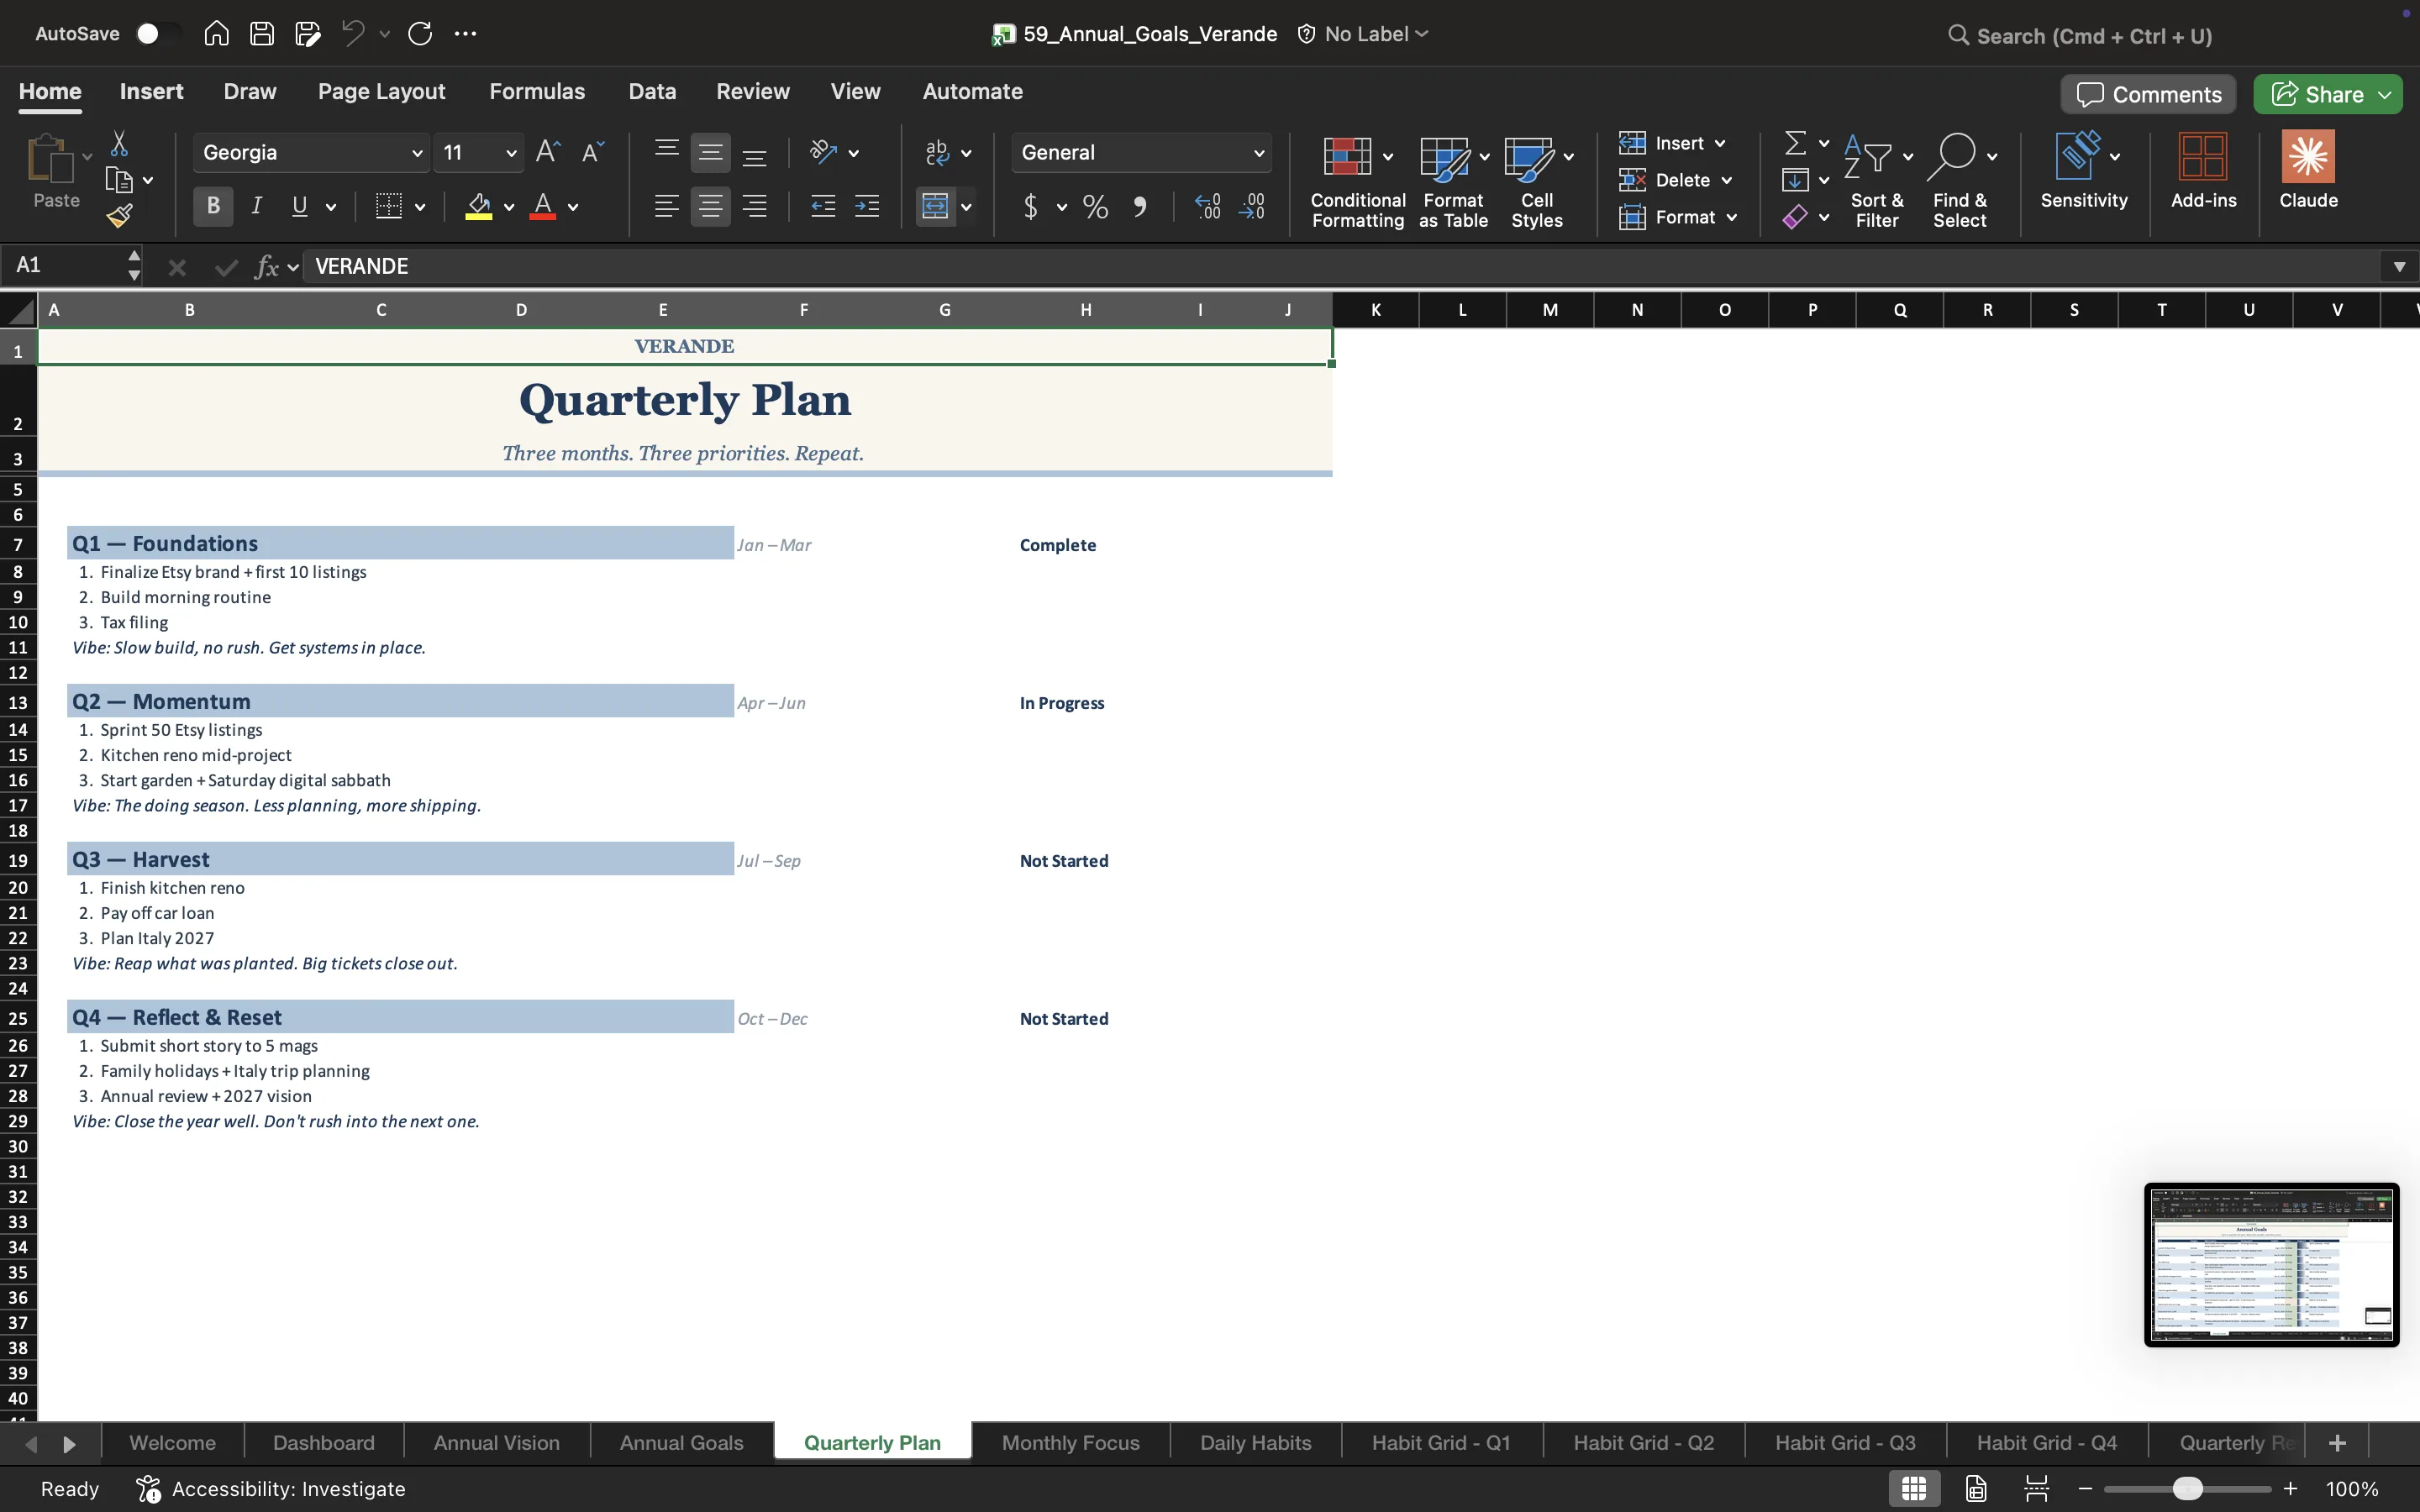The image size is (2420, 1512).
Task: Apply italic formatting
Action: tap(257, 206)
